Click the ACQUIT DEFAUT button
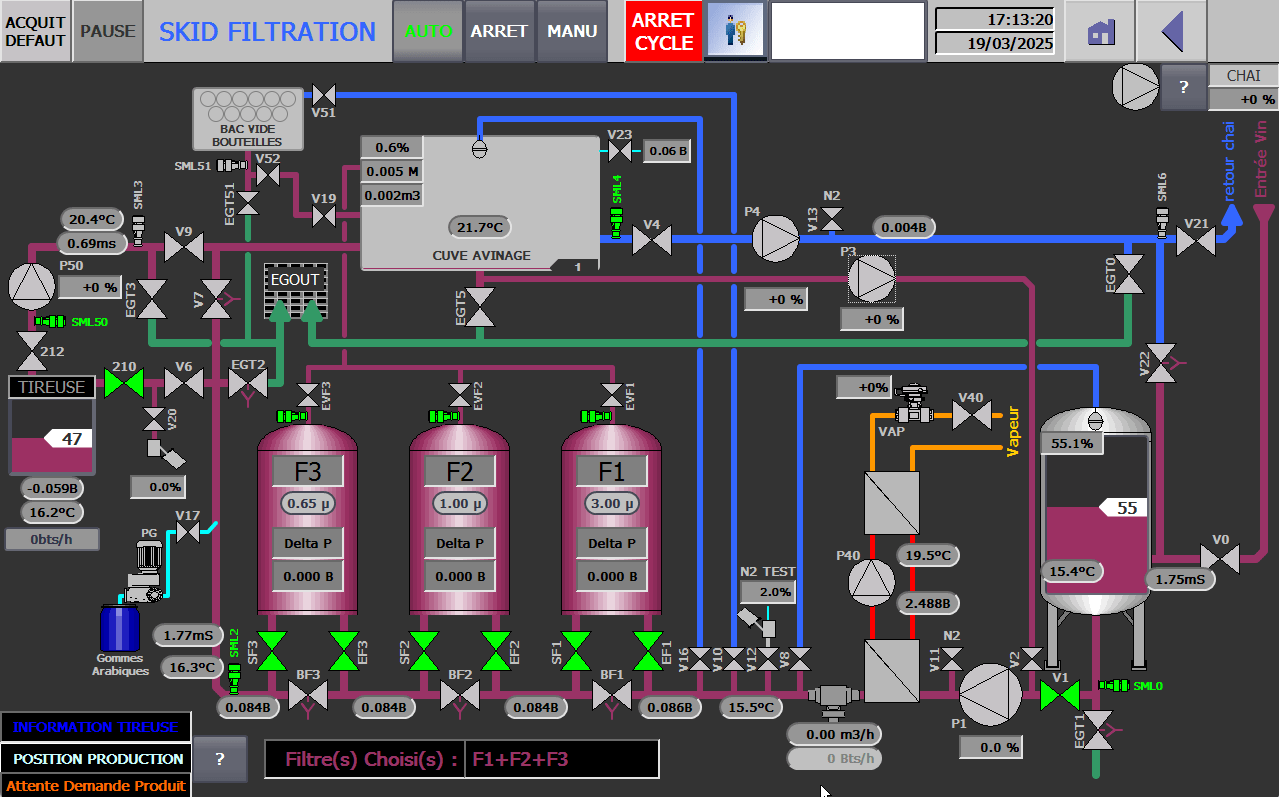The image size is (1279, 797). [x=35, y=32]
